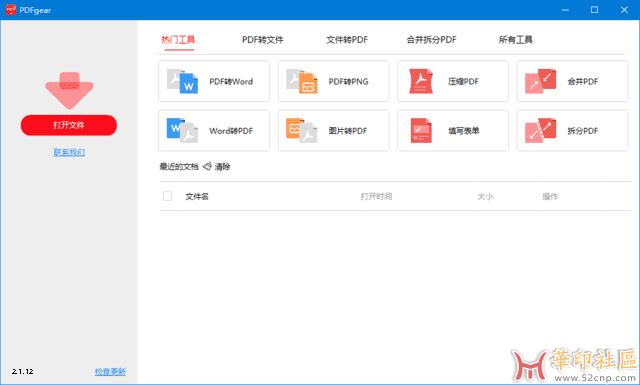Switch to the 热门工具 tab

(x=178, y=40)
